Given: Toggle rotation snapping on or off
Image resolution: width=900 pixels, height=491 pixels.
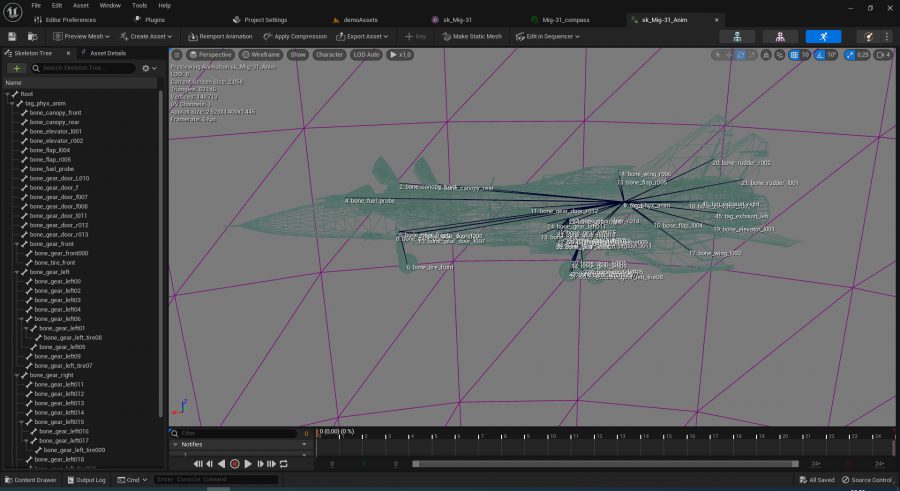Looking at the screenshot, I should [820, 55].
